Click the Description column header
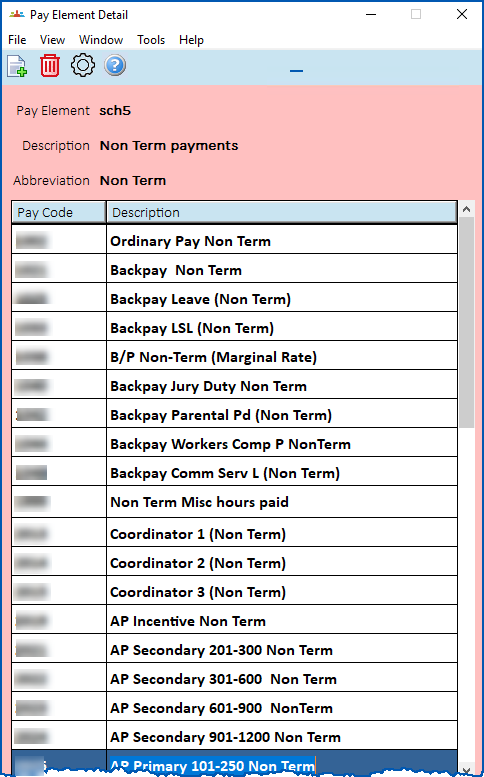 [282, 213]
